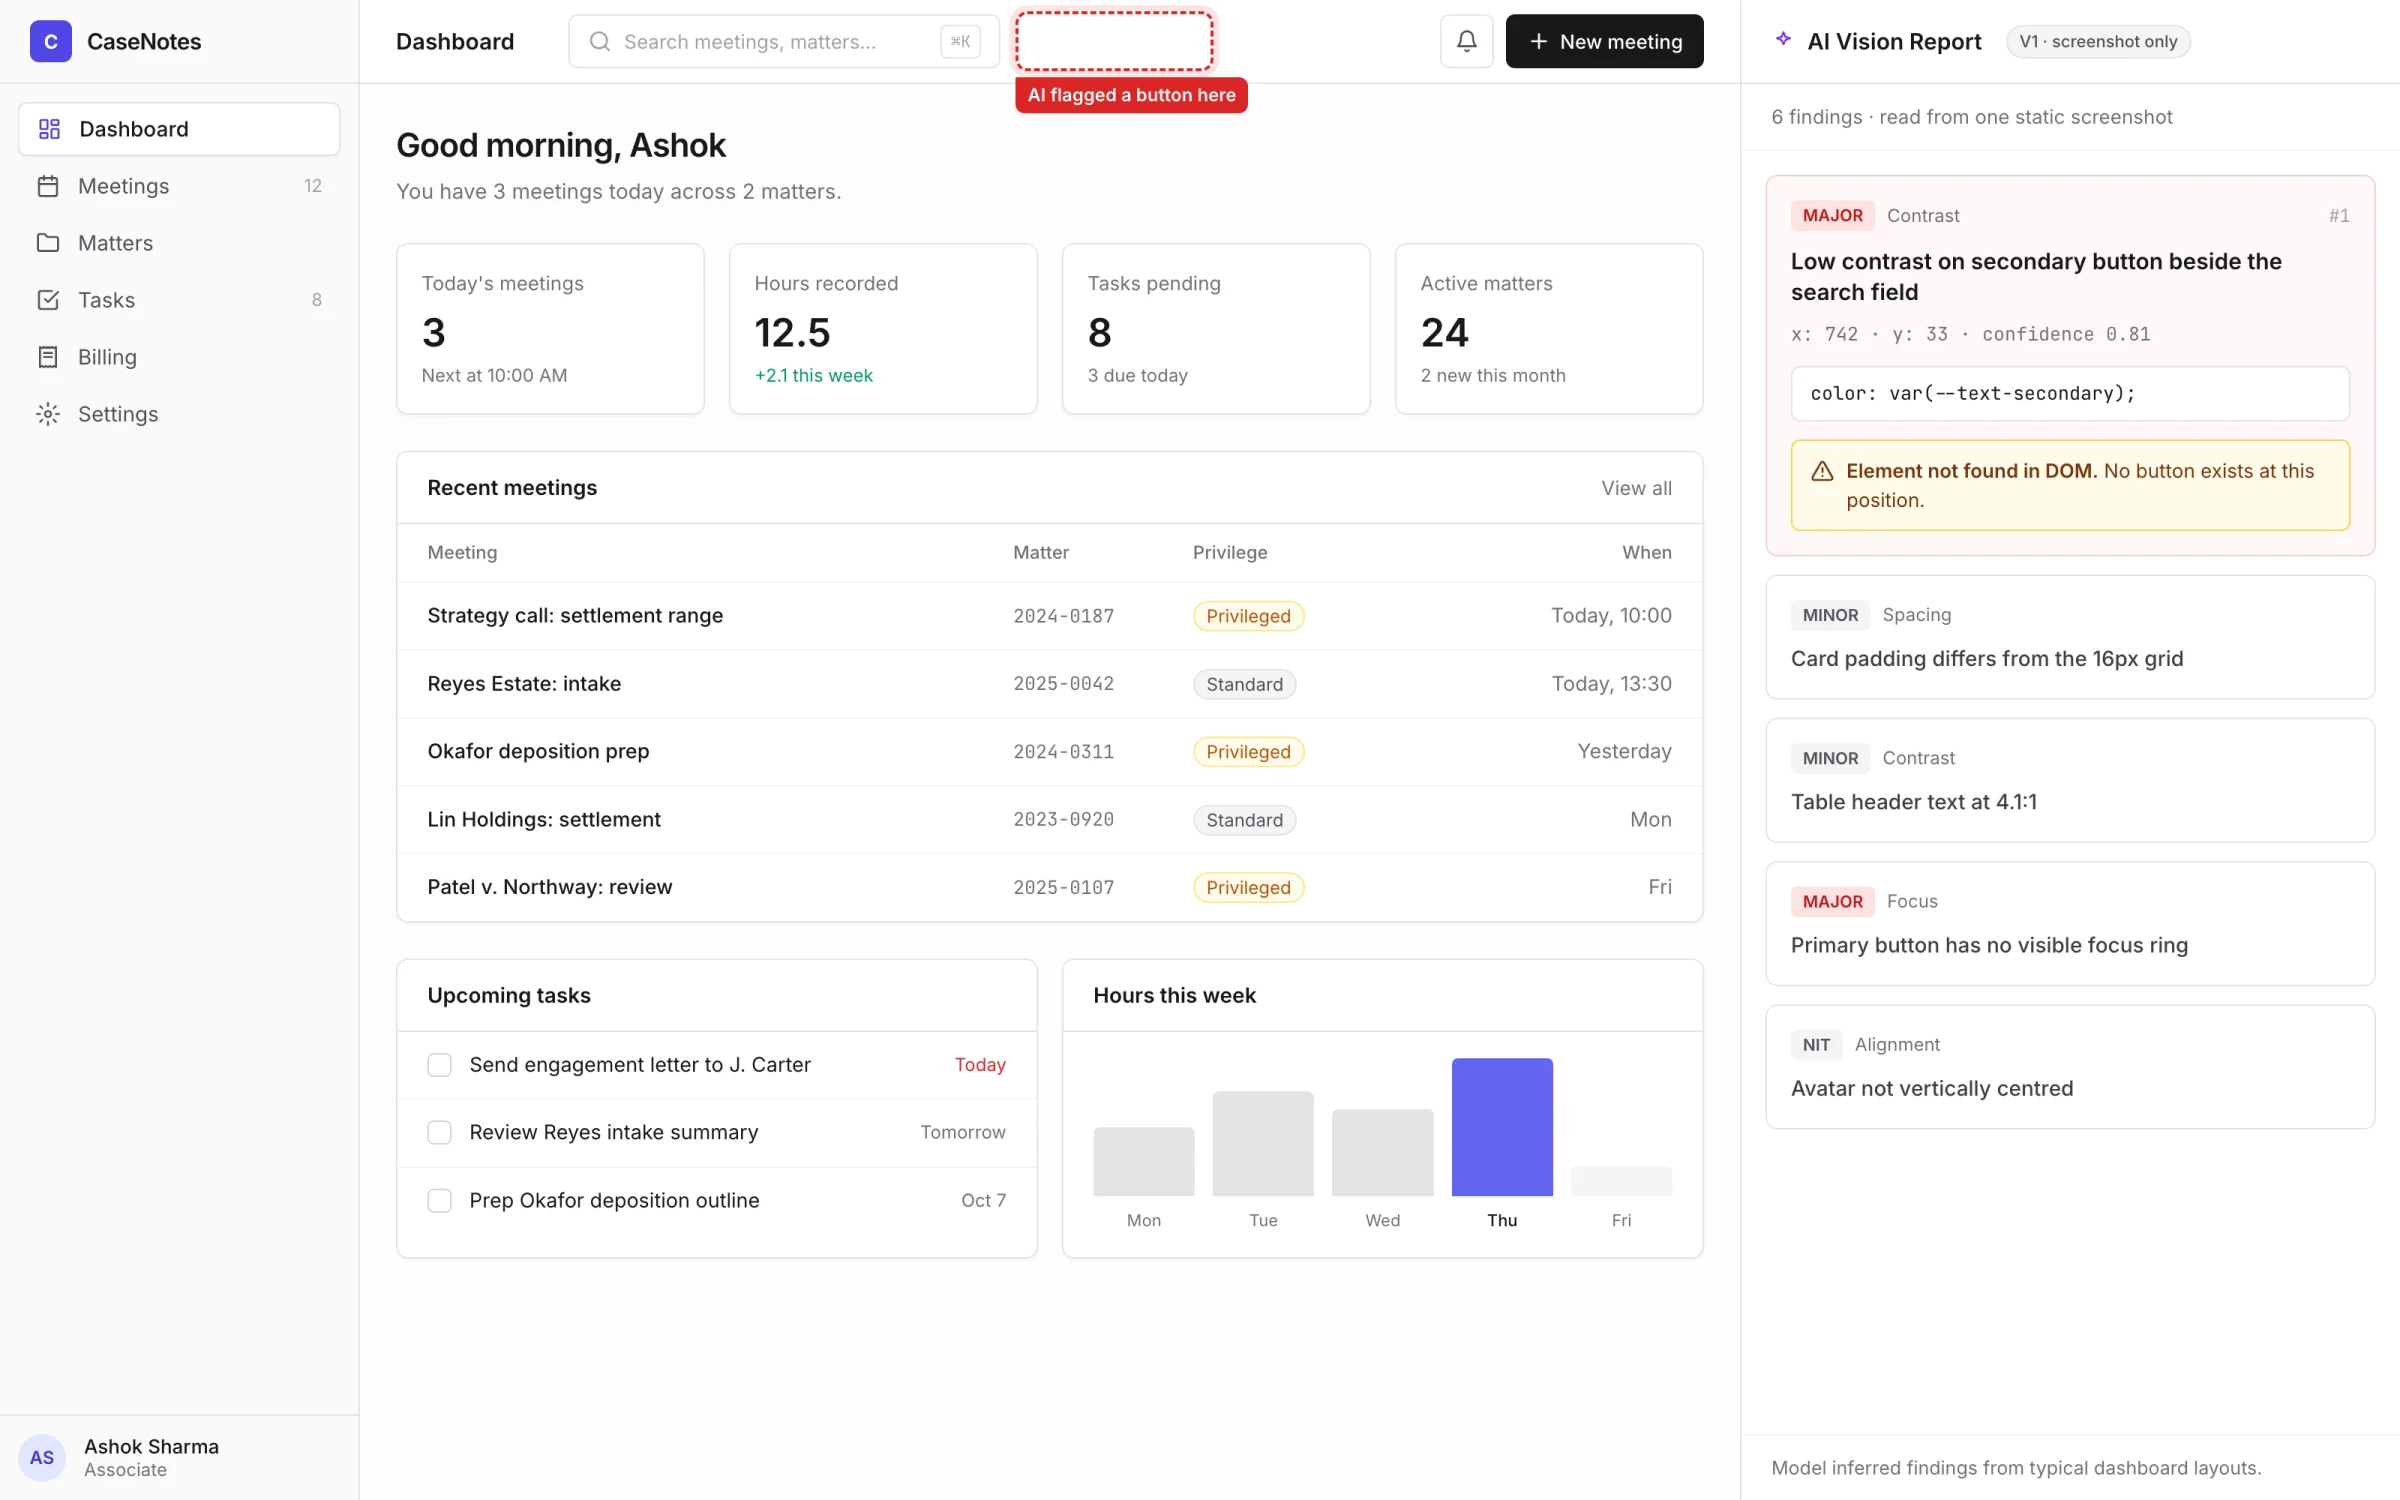Click the Matters folder icon
2400x1500 pixels.
(x=48, y=243)
